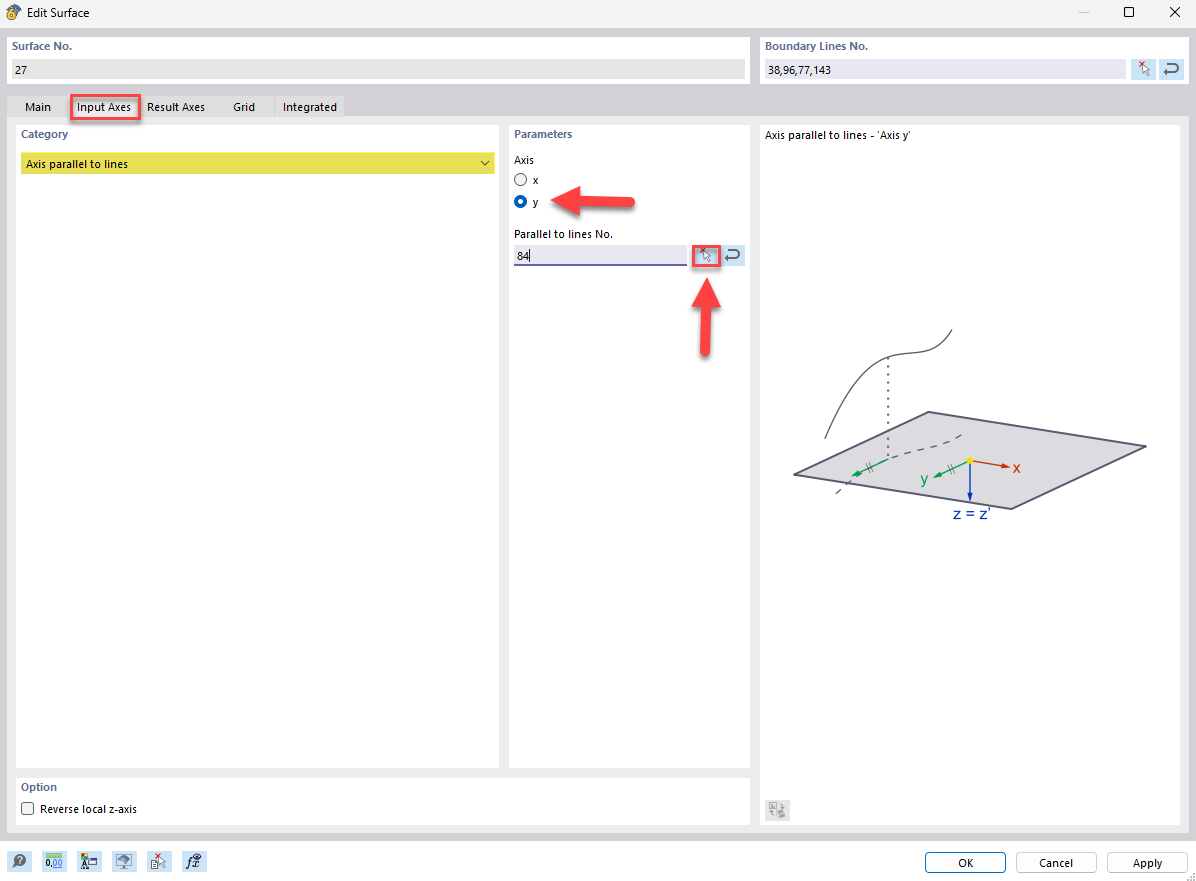Click the delete surface icon in the footer
The image size is (1196, 881).
pyautogui.click(x=159, y=861)
